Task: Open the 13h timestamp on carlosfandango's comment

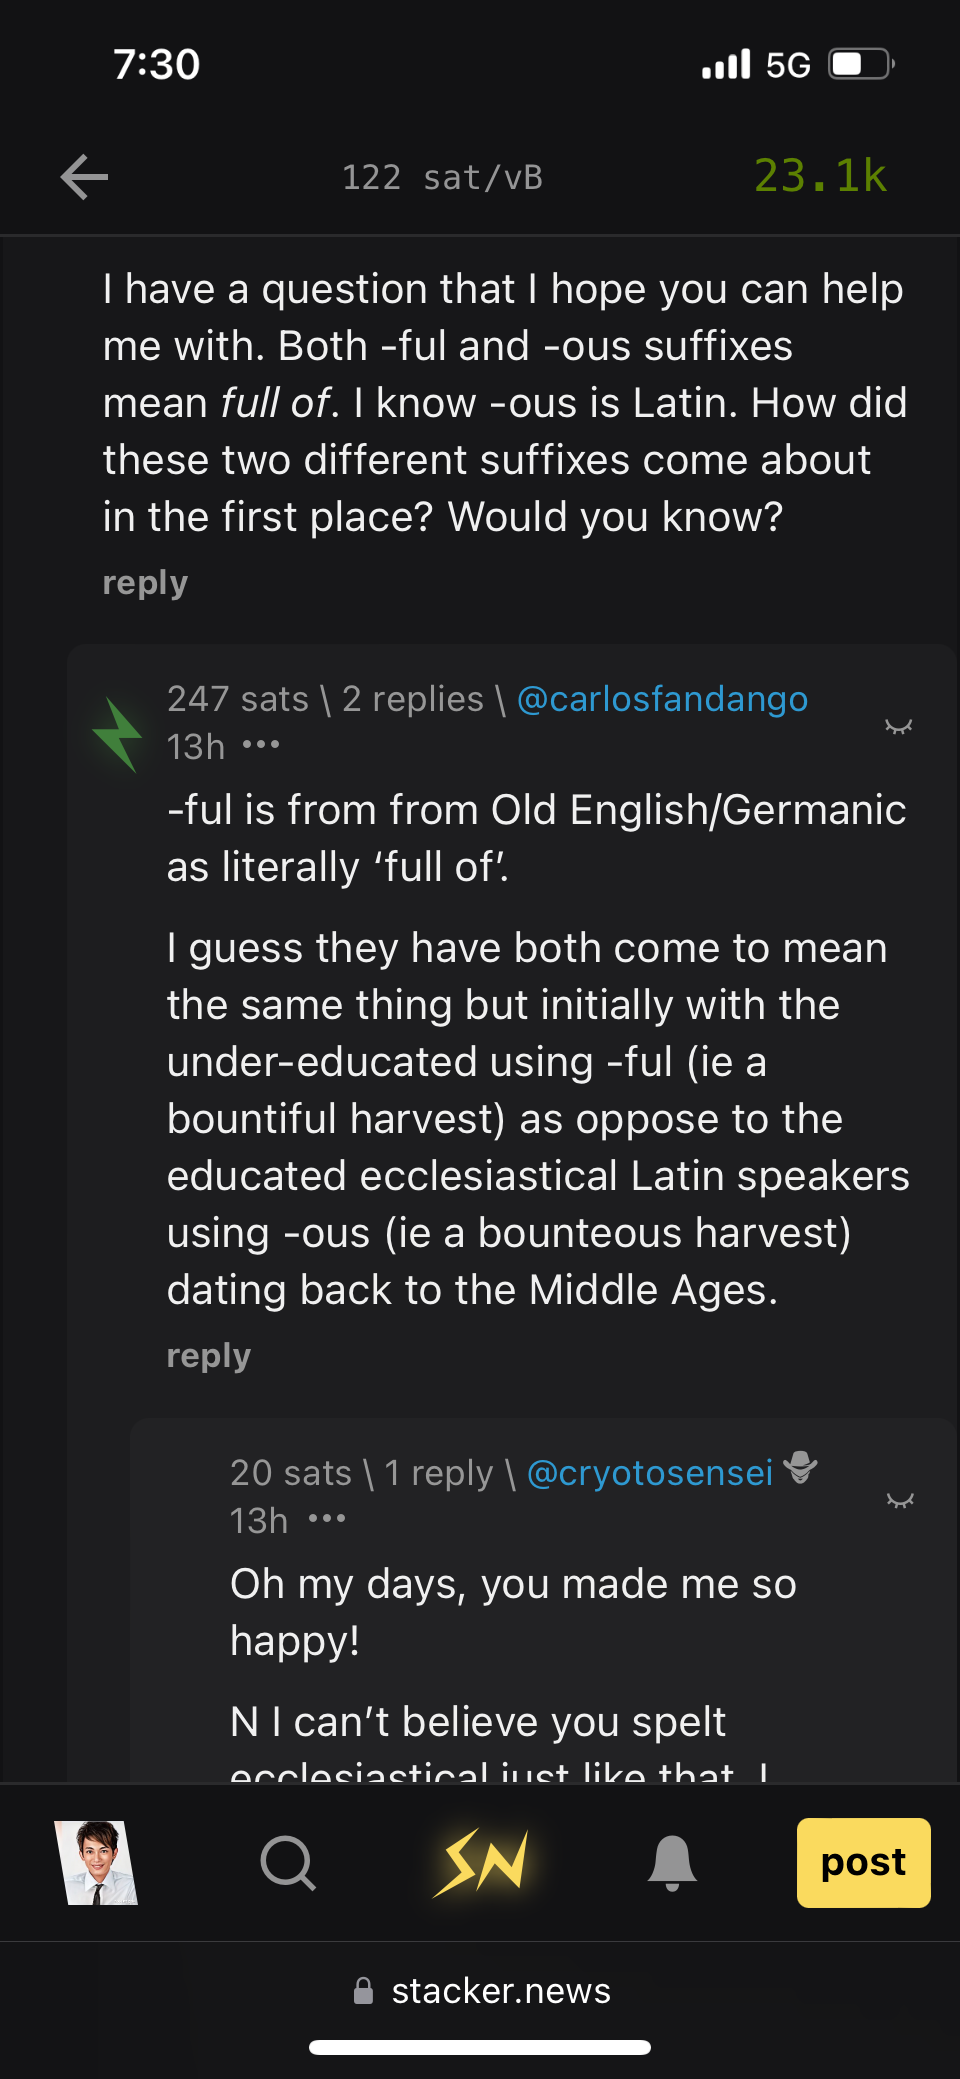Action: (x=196, y=747)
